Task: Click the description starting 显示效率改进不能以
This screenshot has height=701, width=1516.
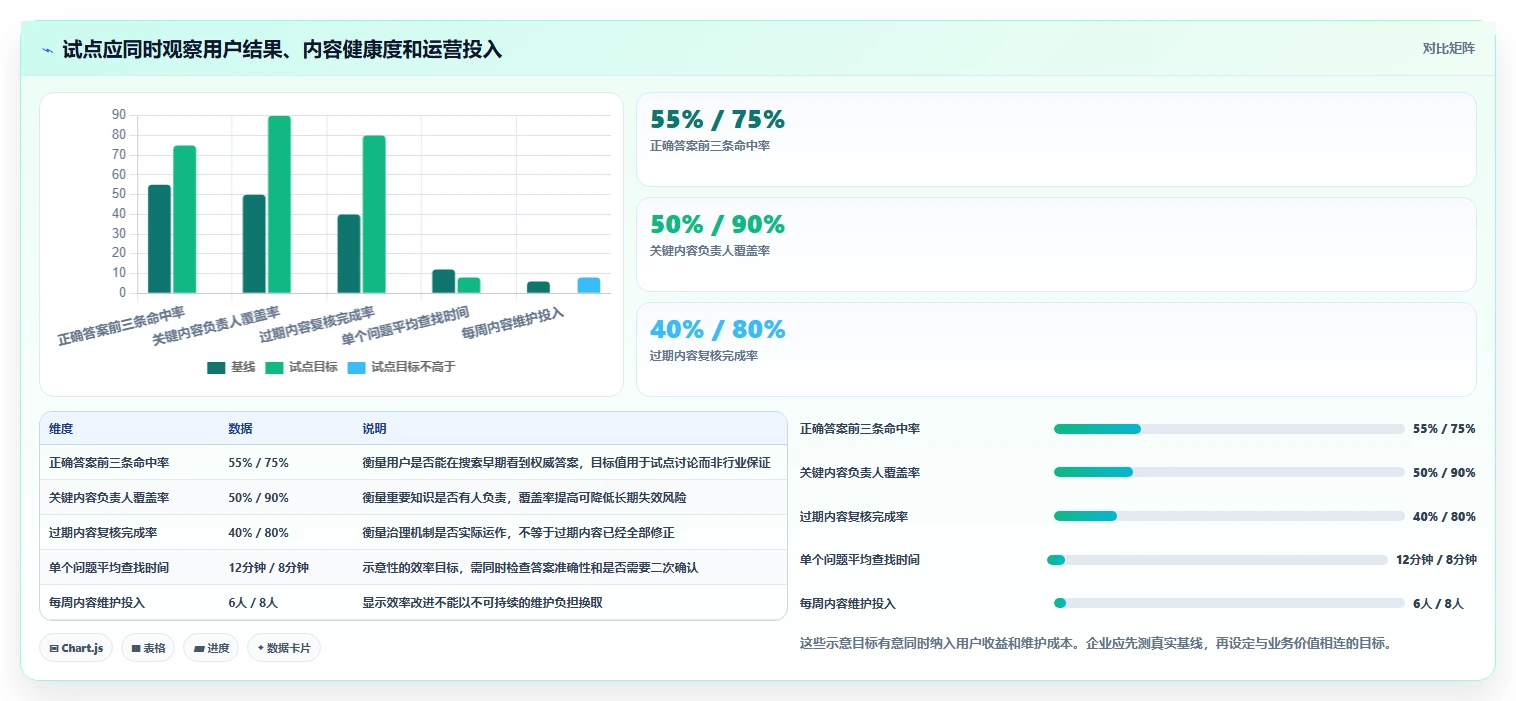Action: 482,603
